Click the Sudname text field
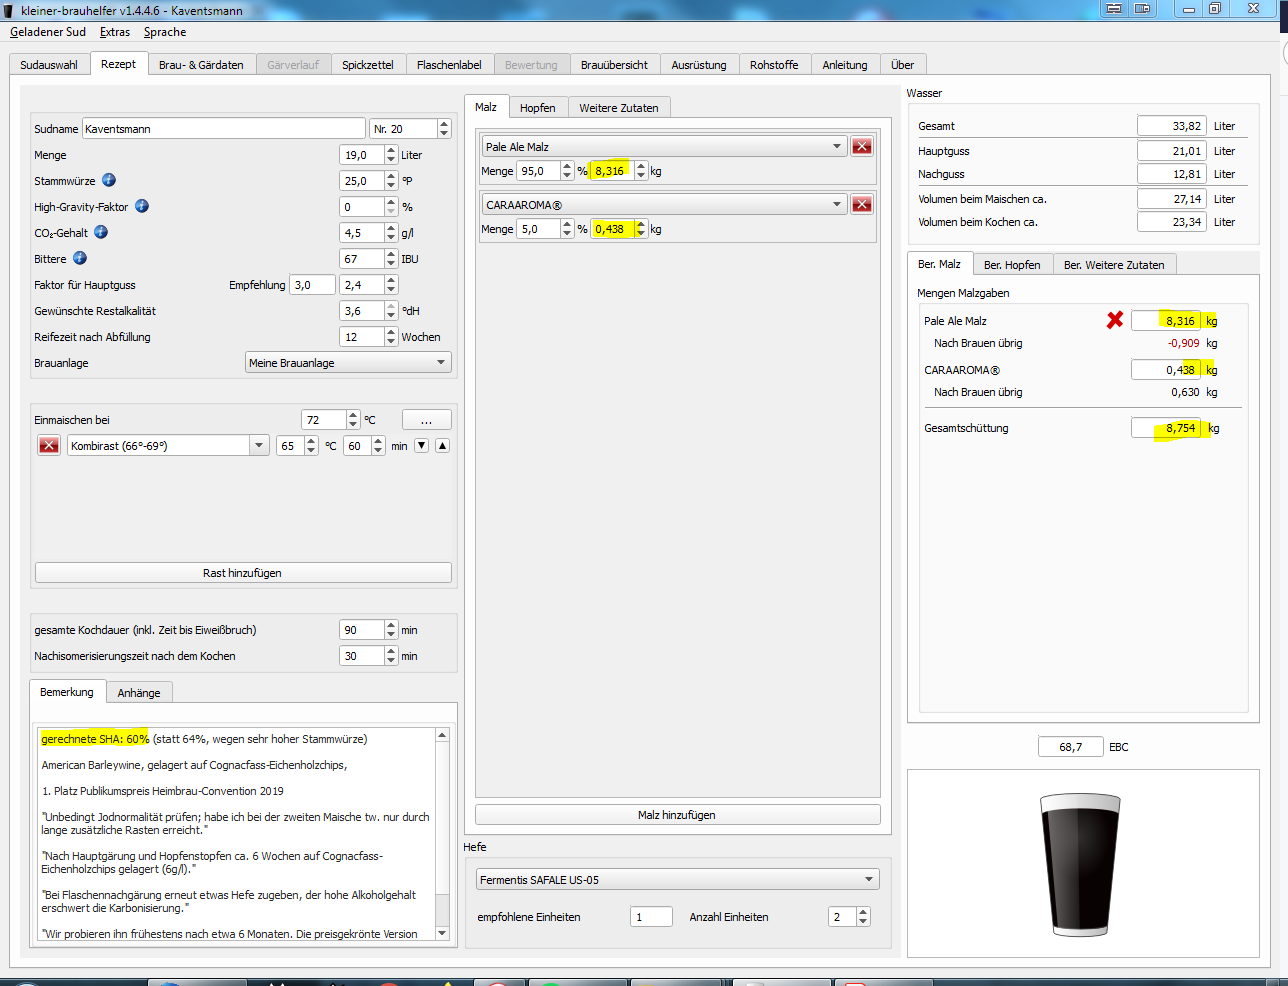1288x986 pixels. (223, 129)
